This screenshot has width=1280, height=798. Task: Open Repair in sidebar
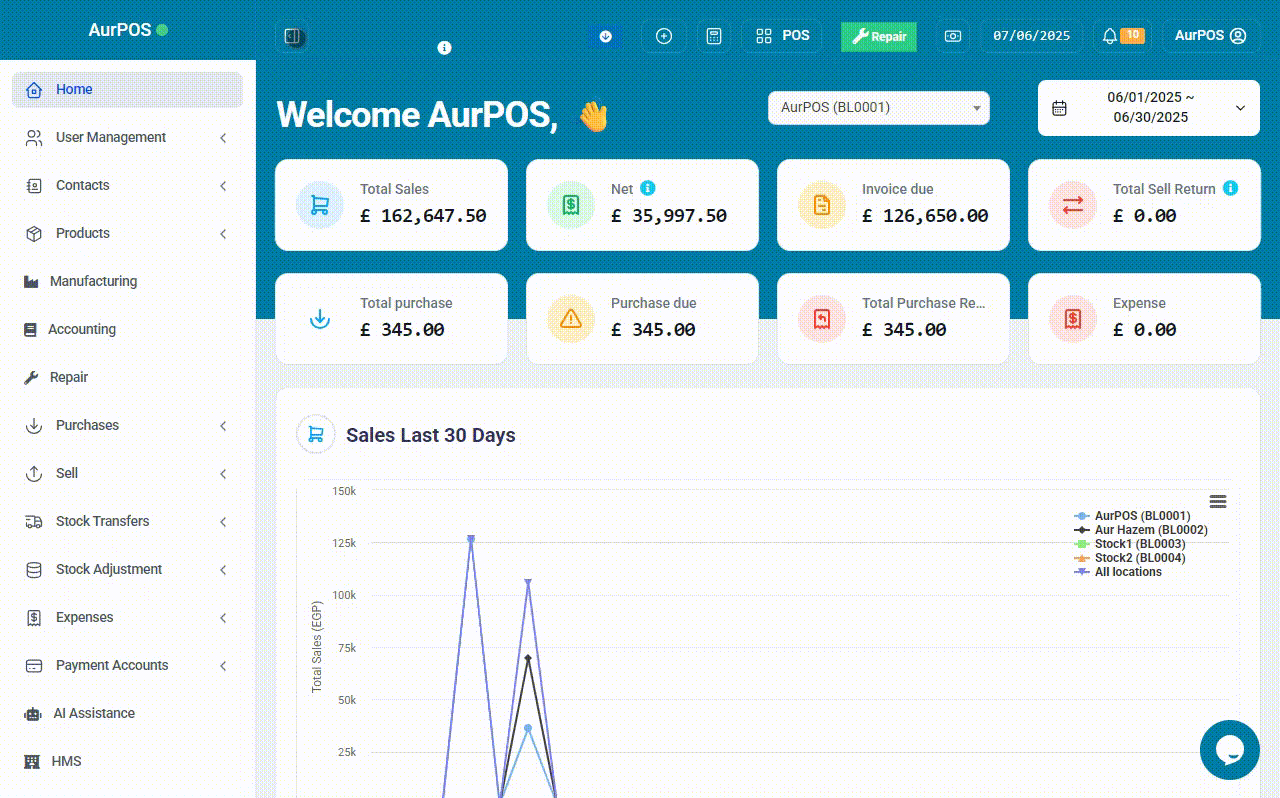[127, 377]
